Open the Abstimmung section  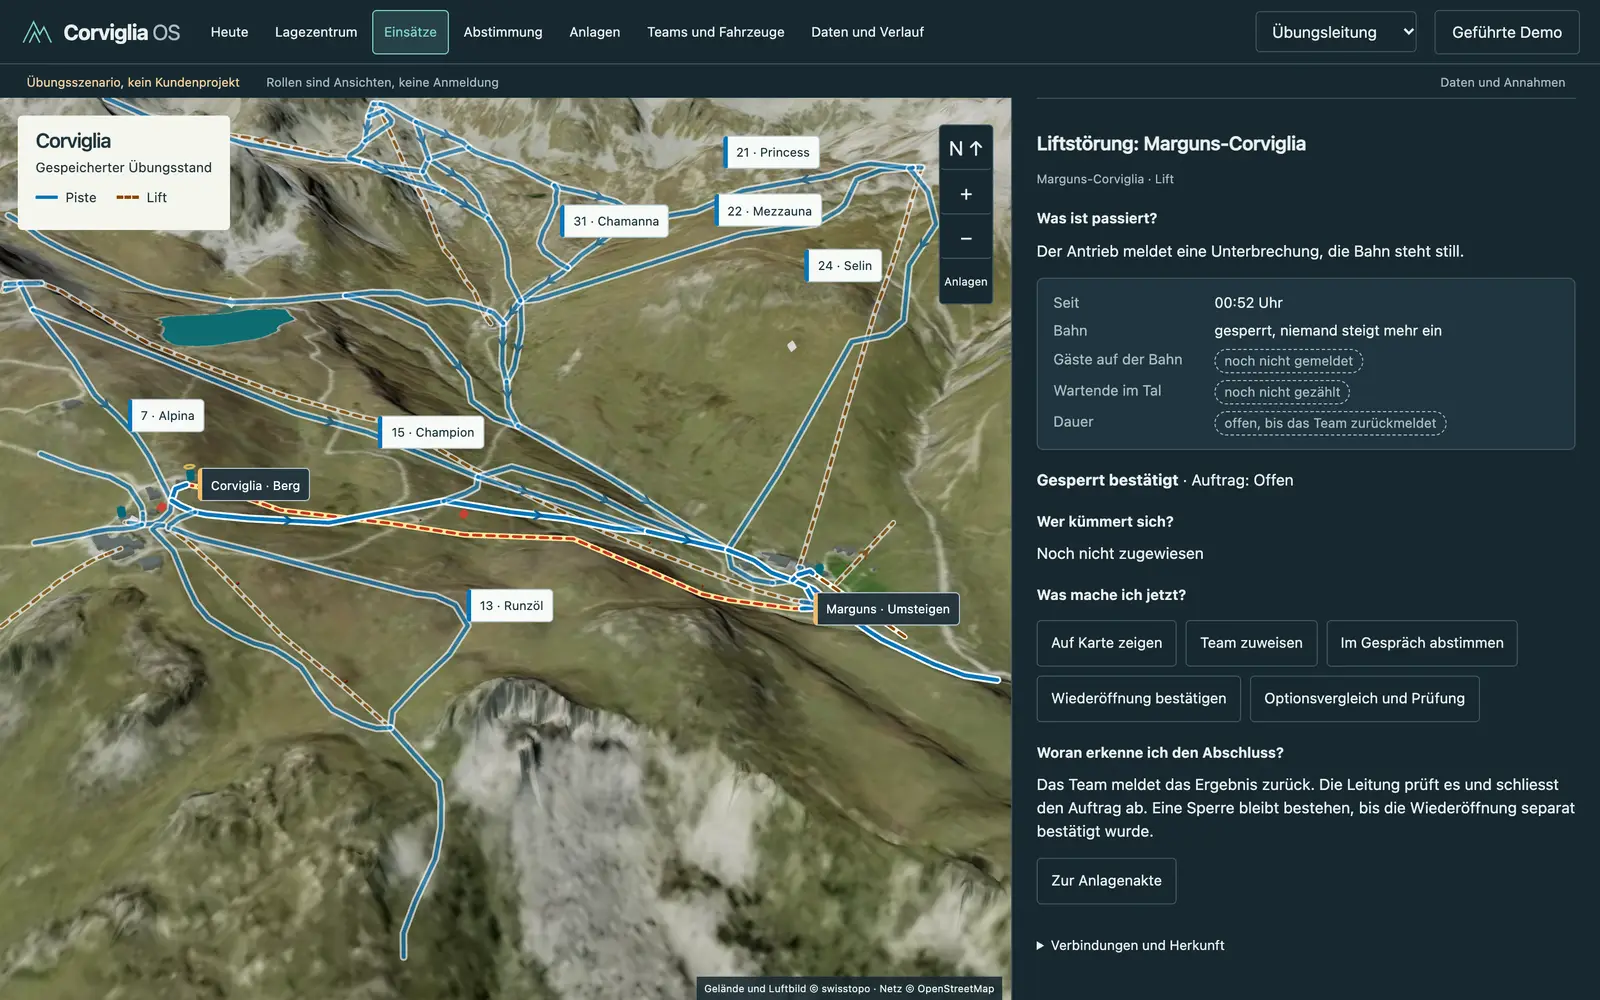503,32
